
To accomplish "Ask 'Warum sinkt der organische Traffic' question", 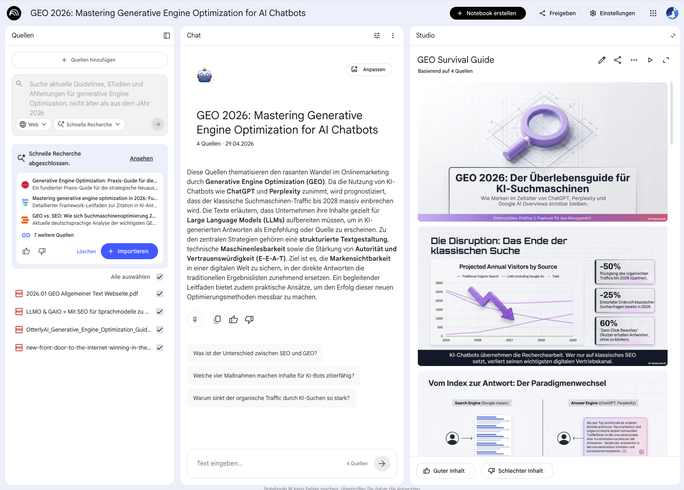I will click(271, 398).
